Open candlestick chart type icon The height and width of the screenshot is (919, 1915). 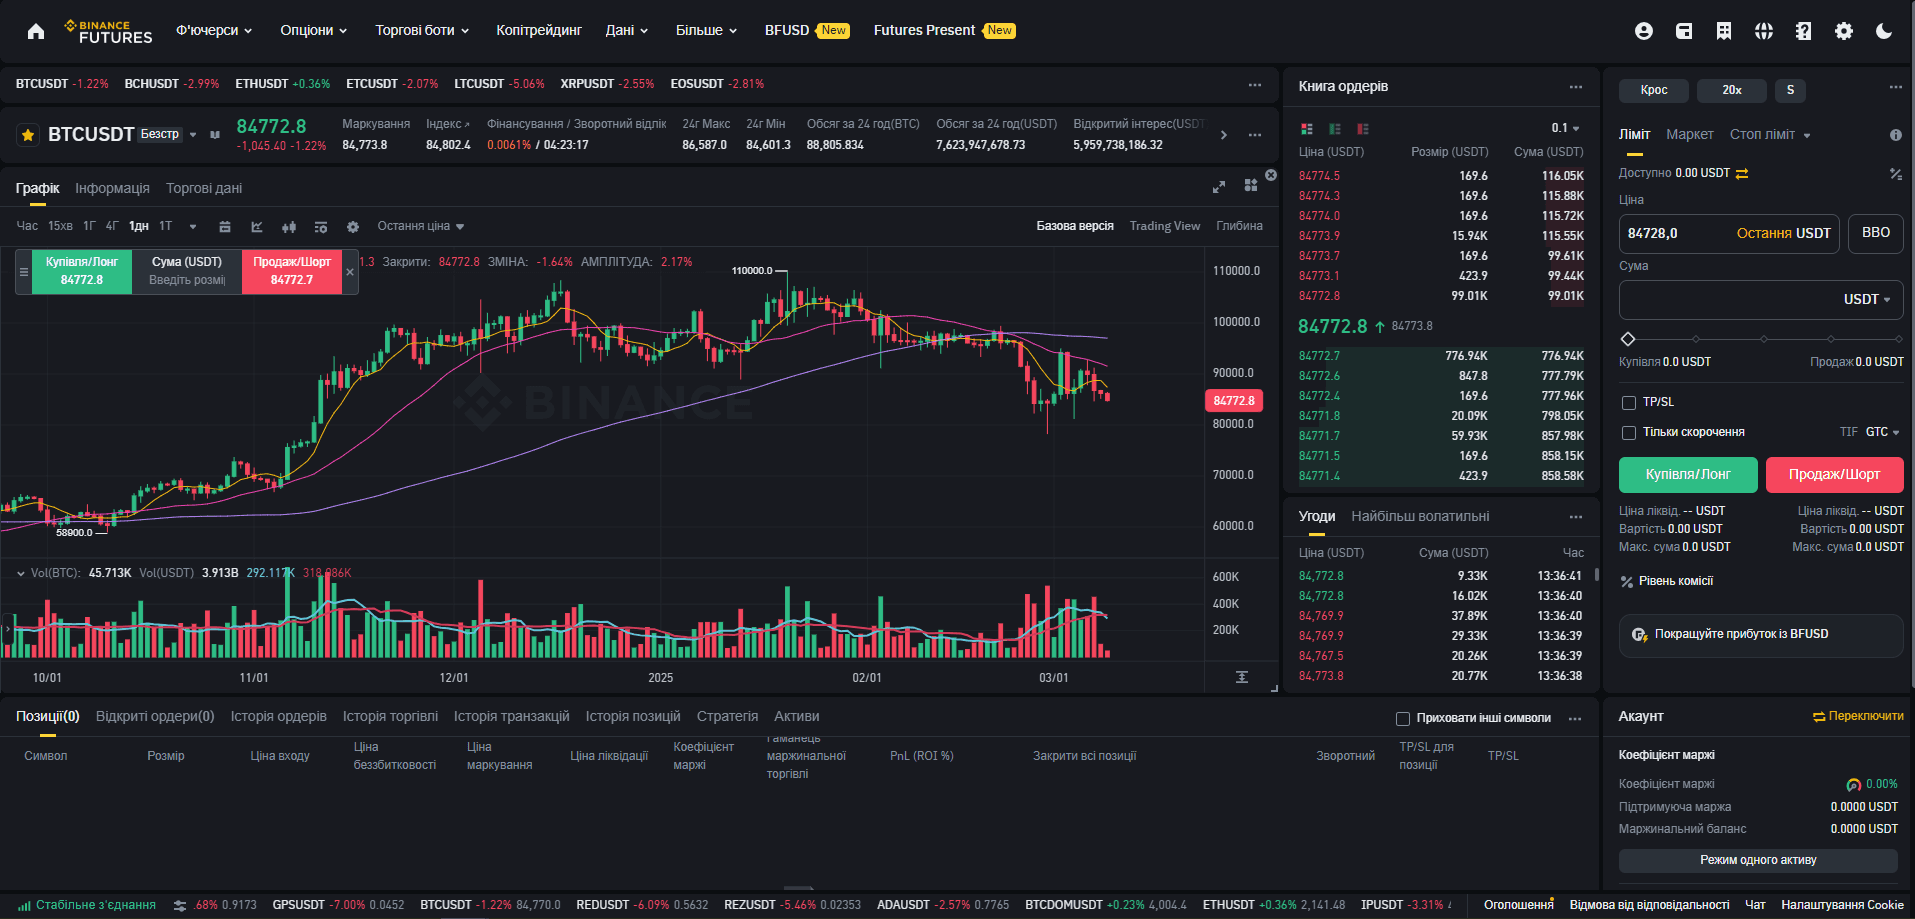tap(289, 227)
